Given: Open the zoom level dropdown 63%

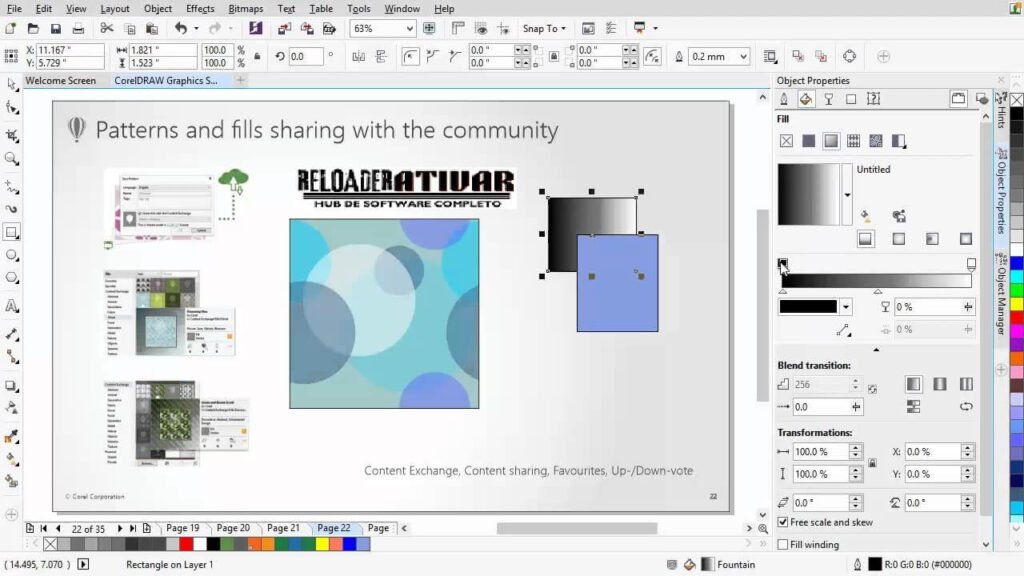Looking at the screenshot, I should point(409,29).
